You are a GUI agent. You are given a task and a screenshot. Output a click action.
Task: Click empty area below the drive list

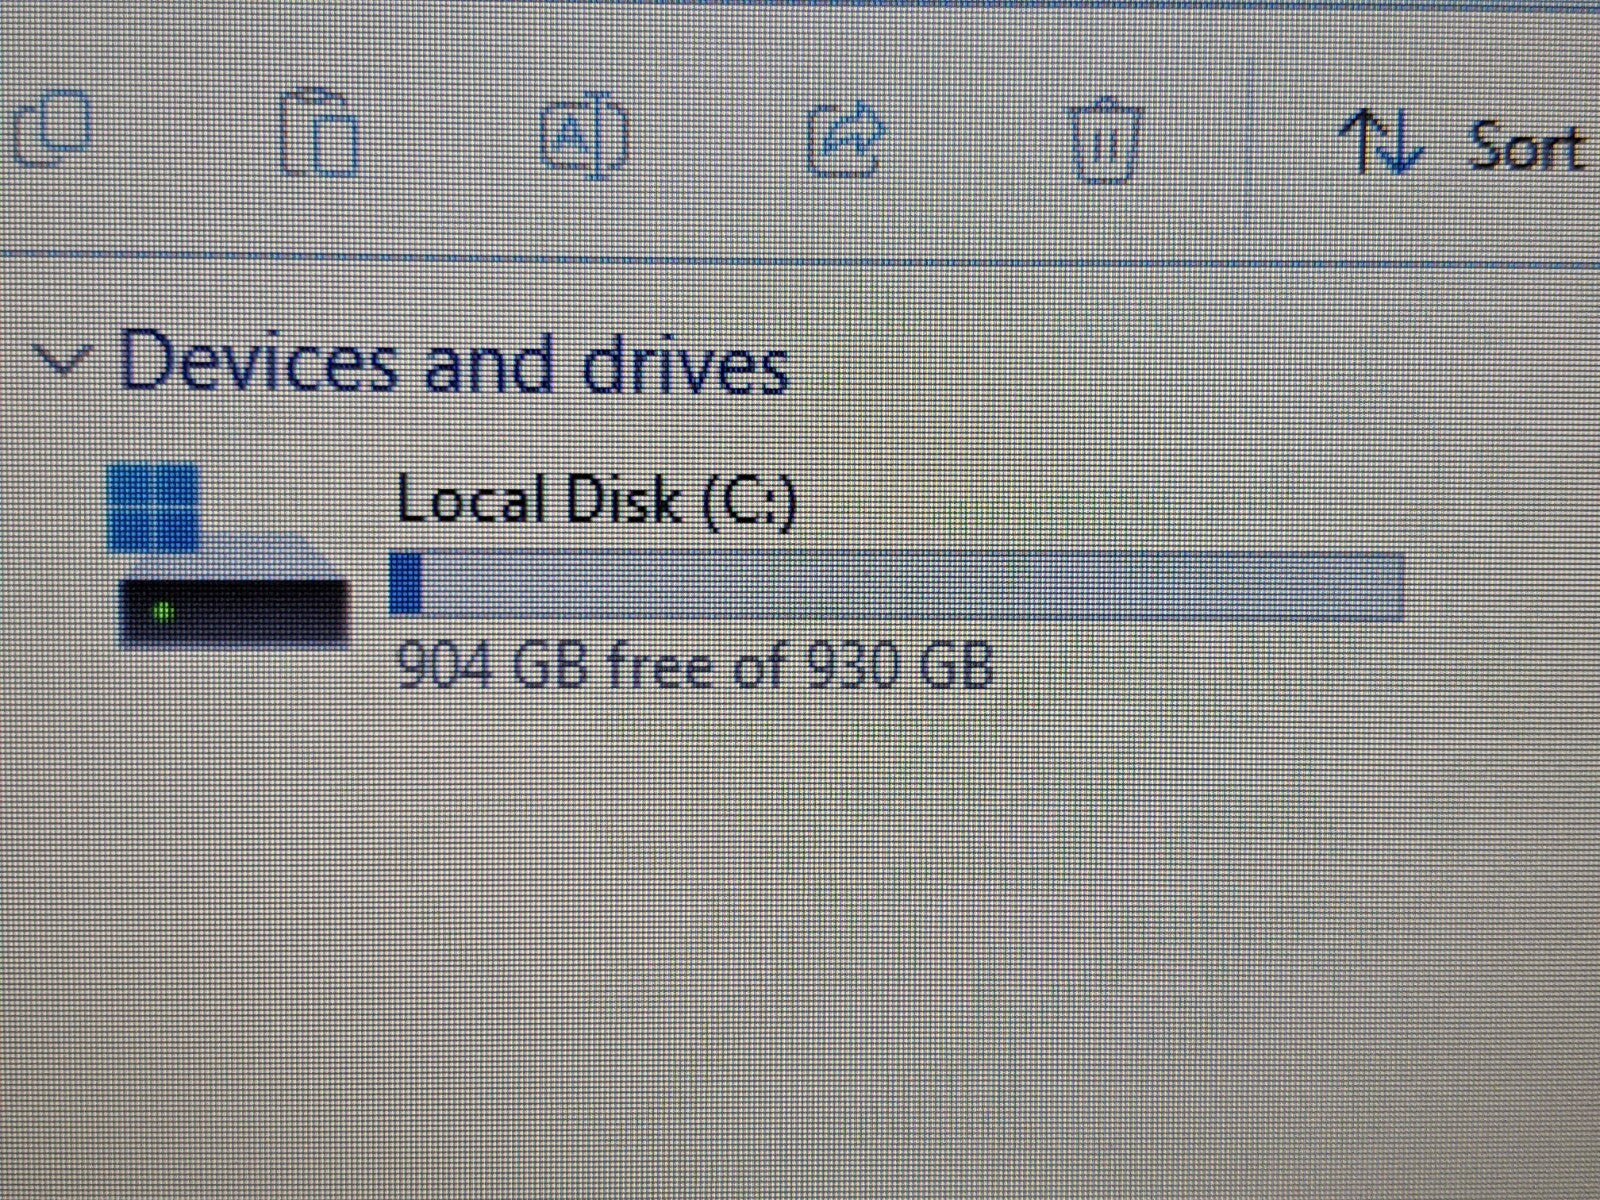800,950
